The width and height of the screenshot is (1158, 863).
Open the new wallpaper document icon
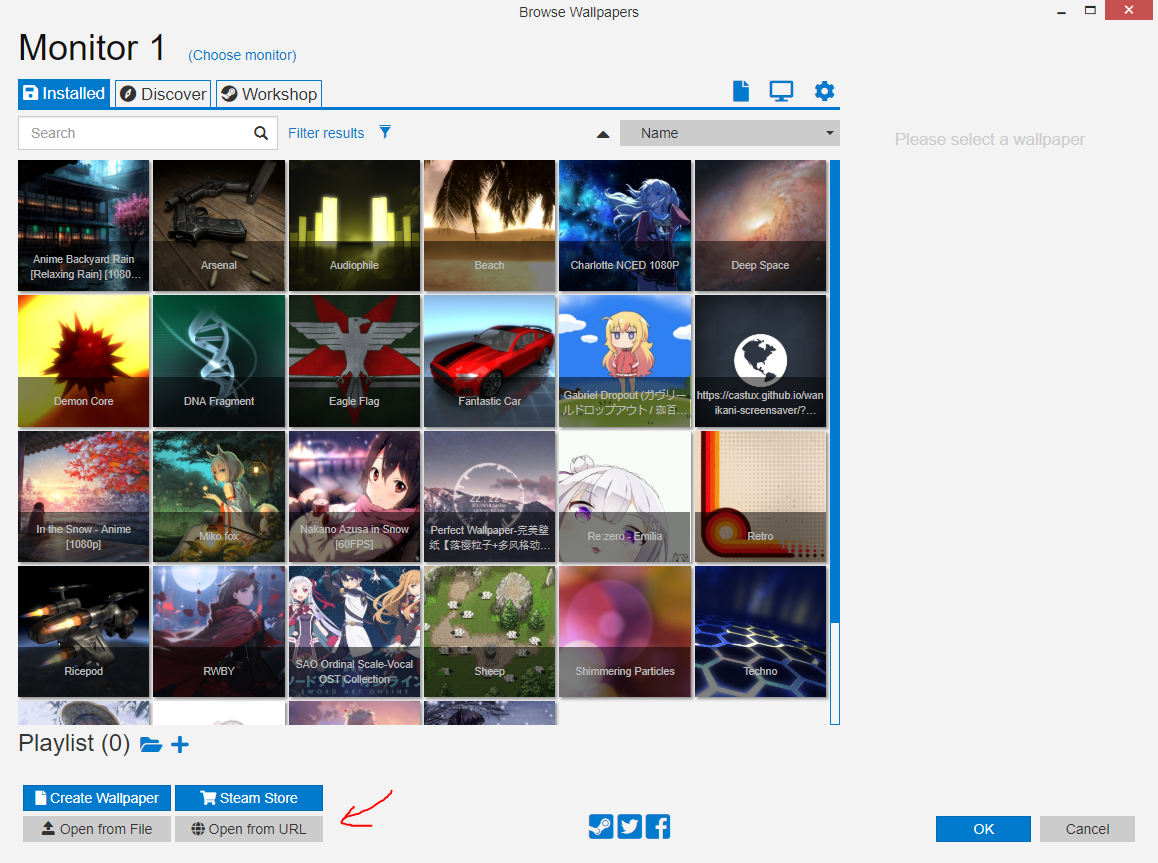click(740, 90)
